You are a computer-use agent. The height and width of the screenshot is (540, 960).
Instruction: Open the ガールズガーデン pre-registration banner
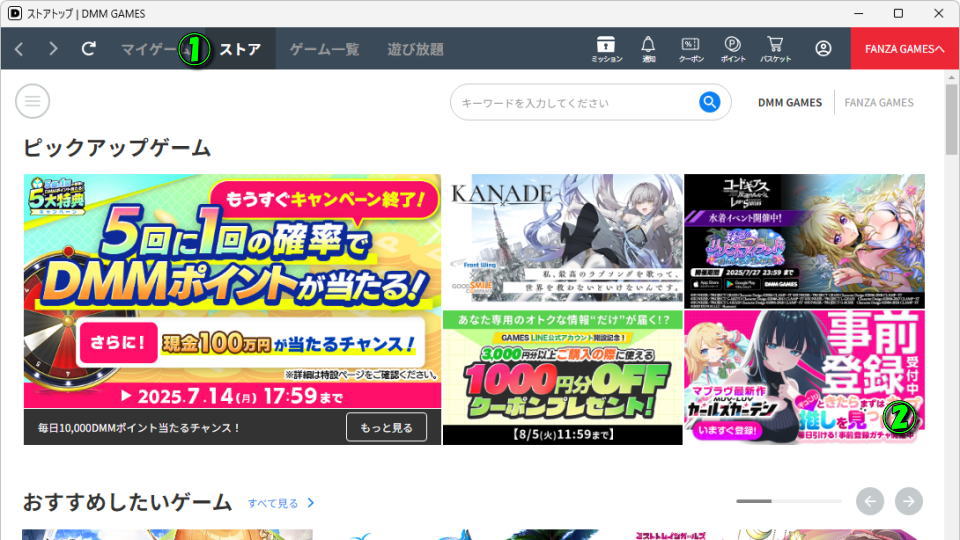click(804, 377)
